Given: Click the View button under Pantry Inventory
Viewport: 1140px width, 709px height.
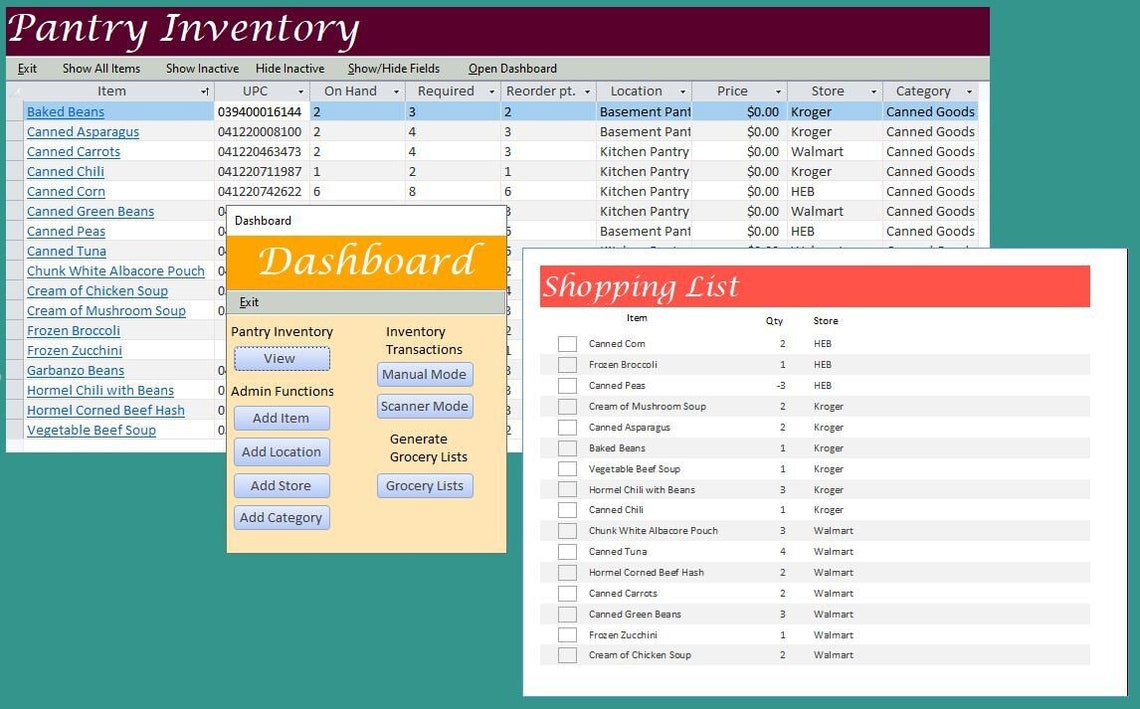Looking at the screenshot, I should point(281,358).
